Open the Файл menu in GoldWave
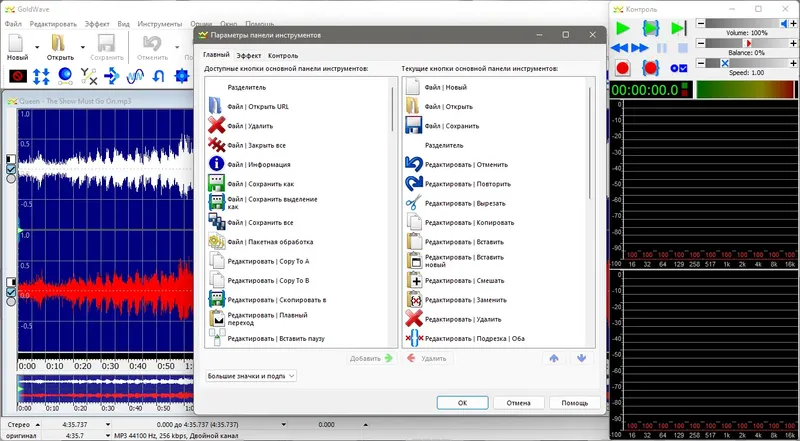The height and width of the screenshot is (441, 800). pyautogui.click(x=13, y=24)
